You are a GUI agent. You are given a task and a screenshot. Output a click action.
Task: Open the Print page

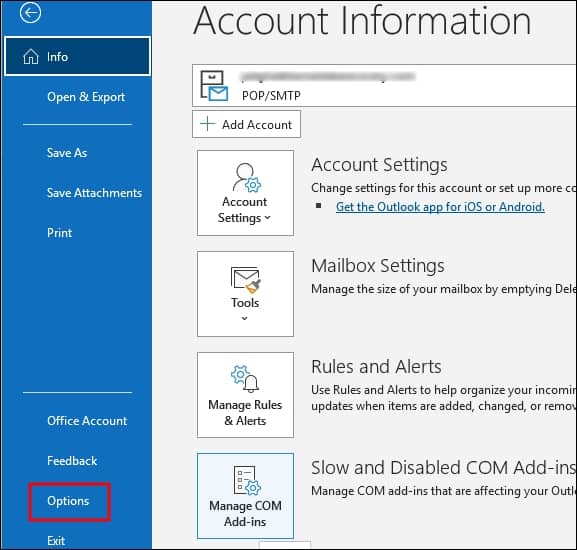click(59, 233)
